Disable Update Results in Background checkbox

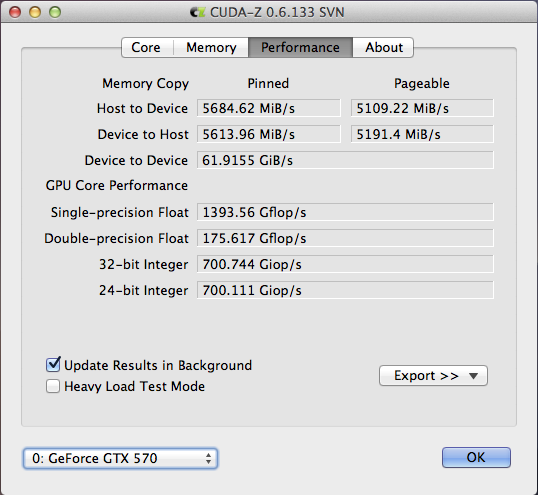pos(53,365)
